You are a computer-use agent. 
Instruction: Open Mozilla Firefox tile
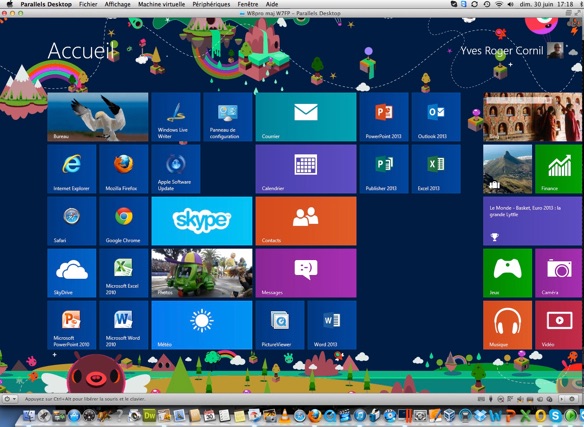124,169
